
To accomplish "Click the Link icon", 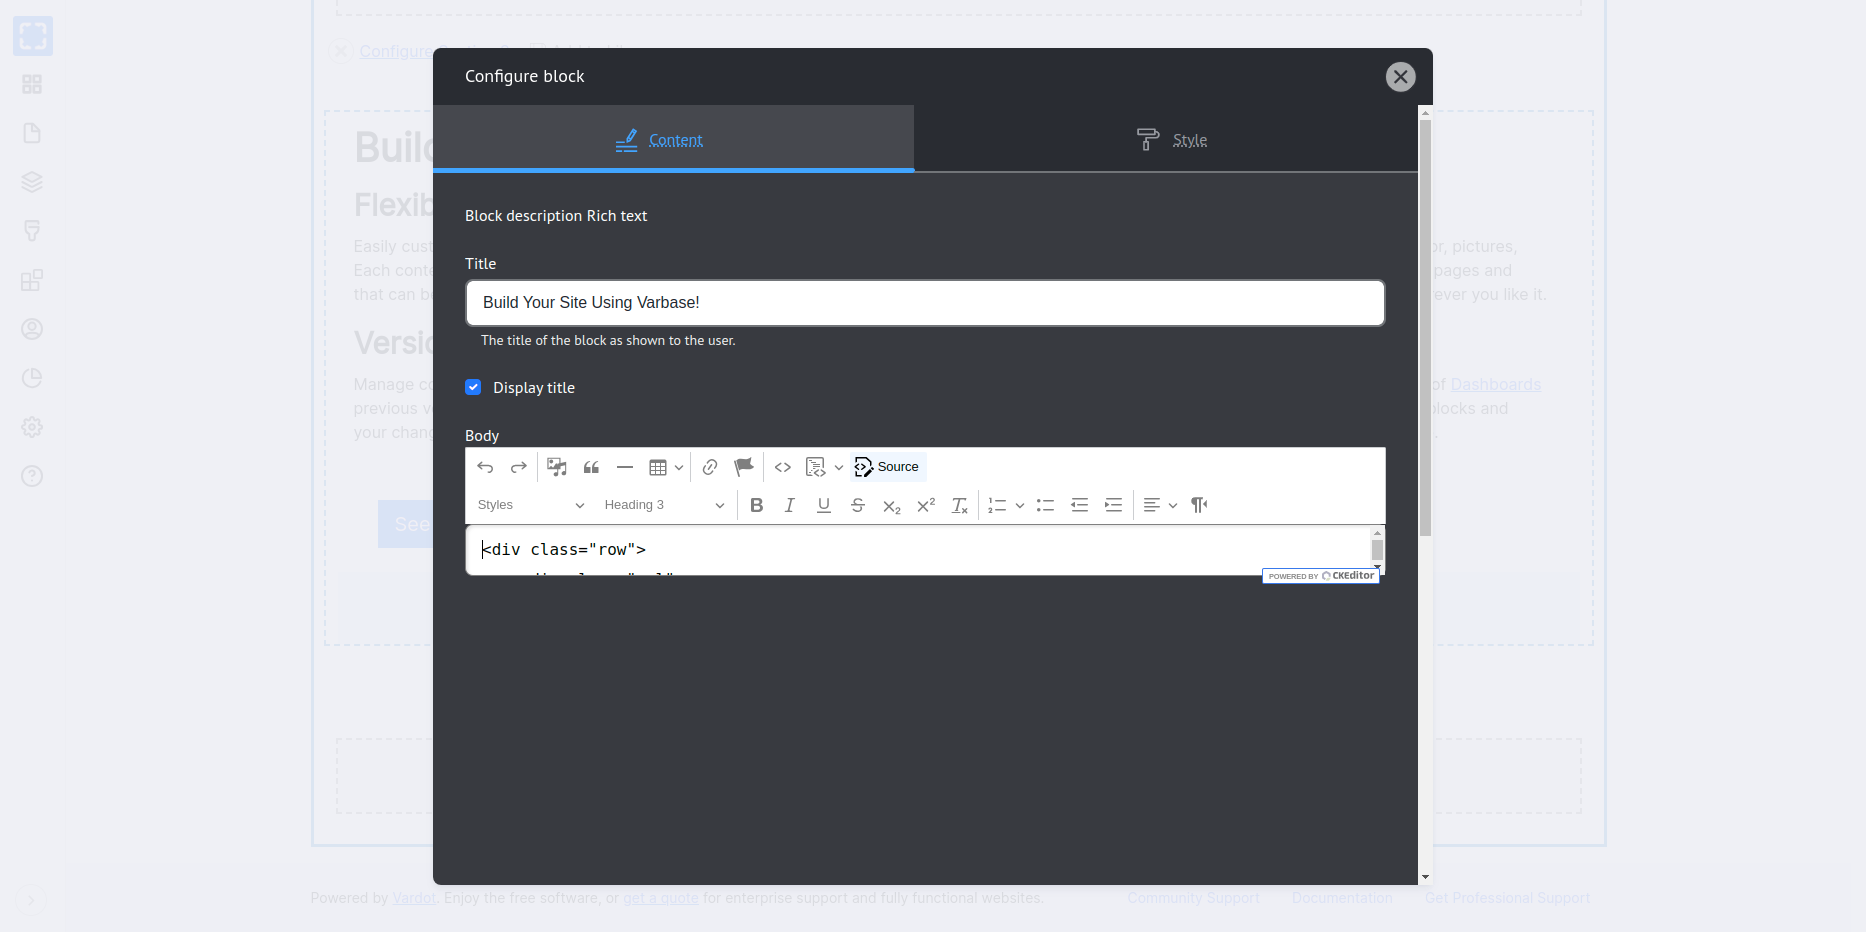I will 710,467.
